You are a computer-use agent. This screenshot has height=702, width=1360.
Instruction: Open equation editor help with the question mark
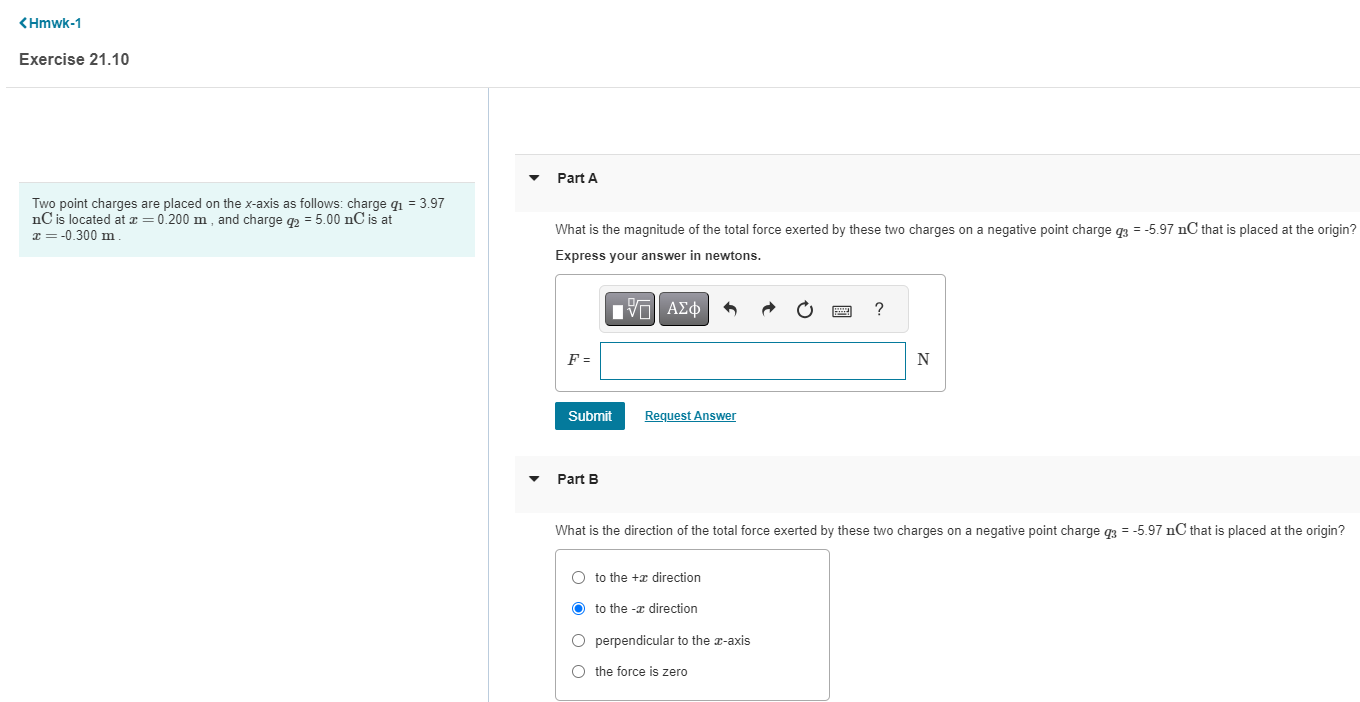(x=879, y=309)
